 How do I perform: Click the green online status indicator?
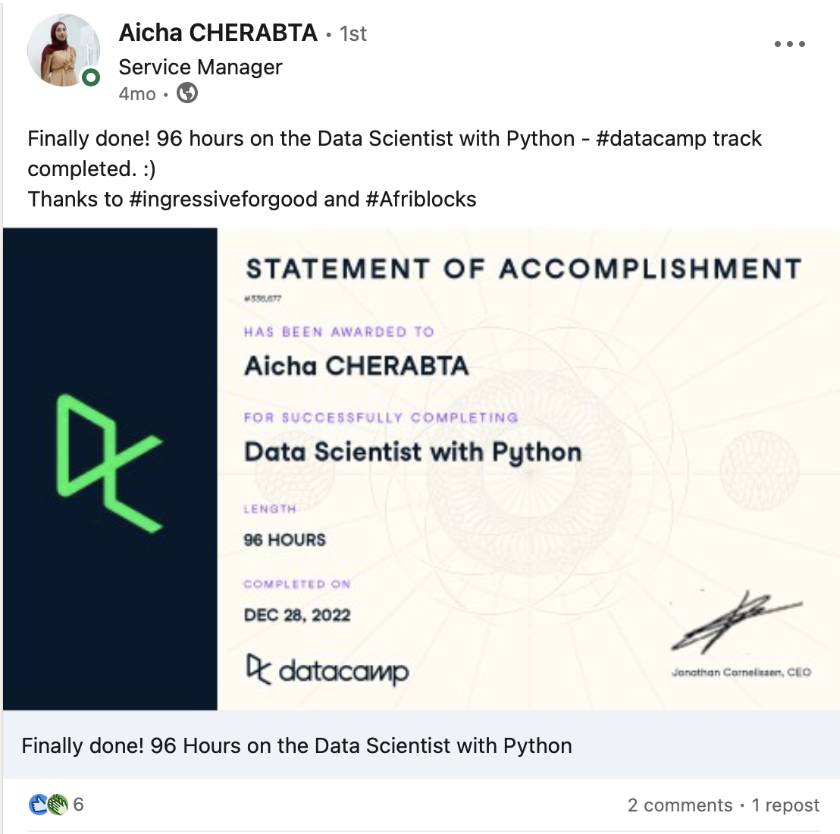(89, 75)
